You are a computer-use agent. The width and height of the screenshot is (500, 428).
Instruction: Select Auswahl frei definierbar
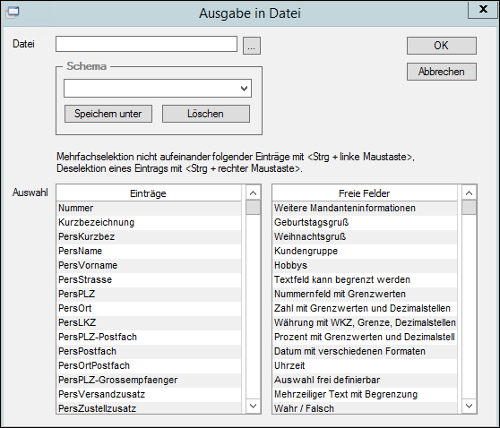coord(365,380)
